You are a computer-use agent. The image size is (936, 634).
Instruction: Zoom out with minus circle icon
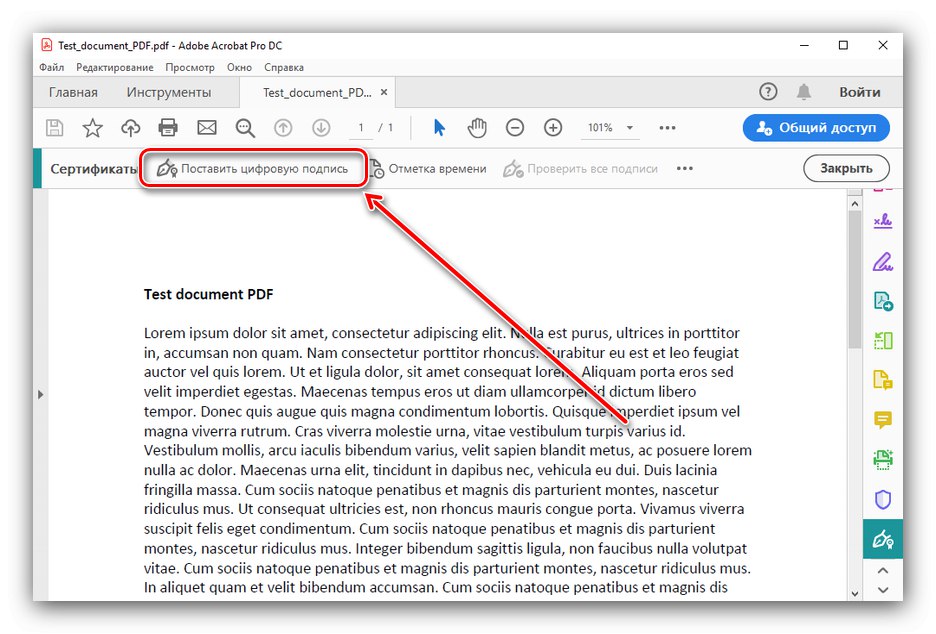[x=515, y=128]
